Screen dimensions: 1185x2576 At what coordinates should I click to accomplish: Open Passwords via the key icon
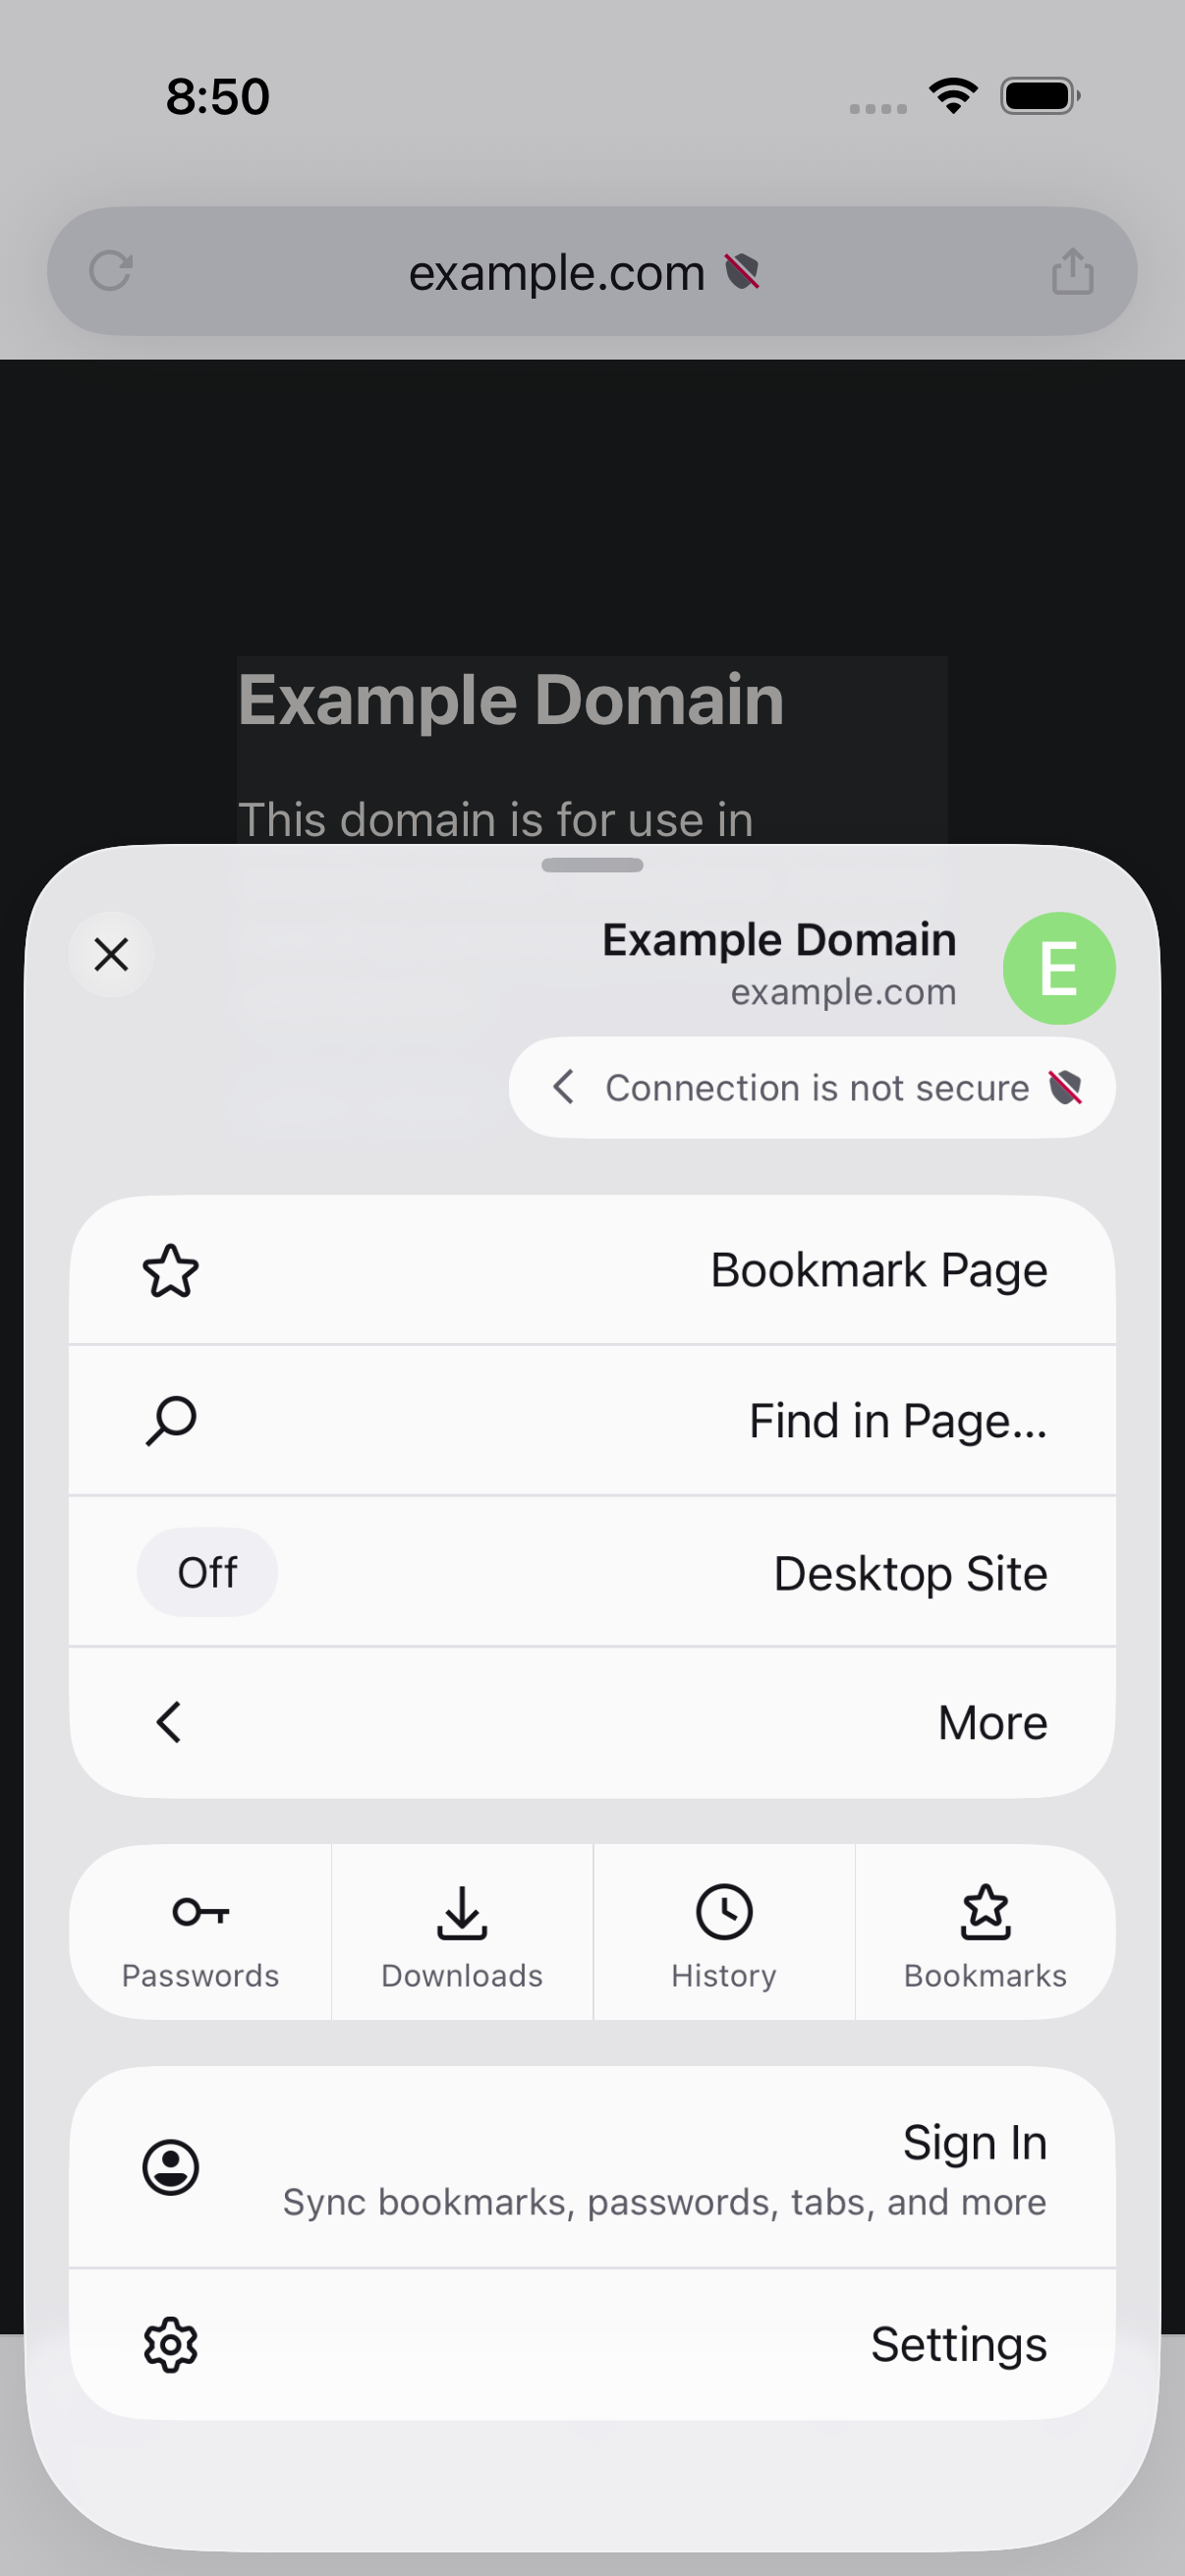pyautogui.click(x=200, y=1912)
